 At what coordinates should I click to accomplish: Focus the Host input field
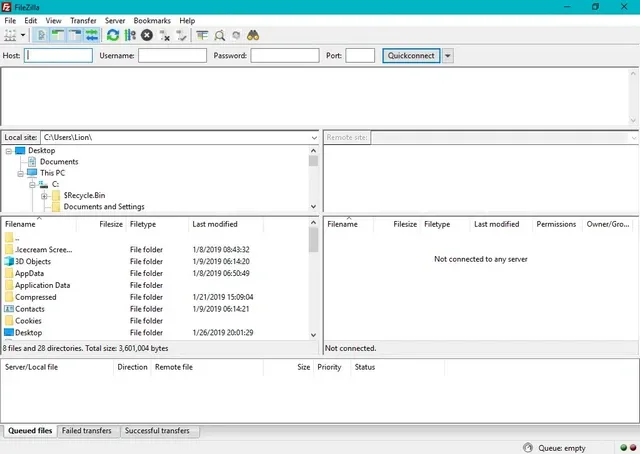pyautogui.click(x=58, y=56)
